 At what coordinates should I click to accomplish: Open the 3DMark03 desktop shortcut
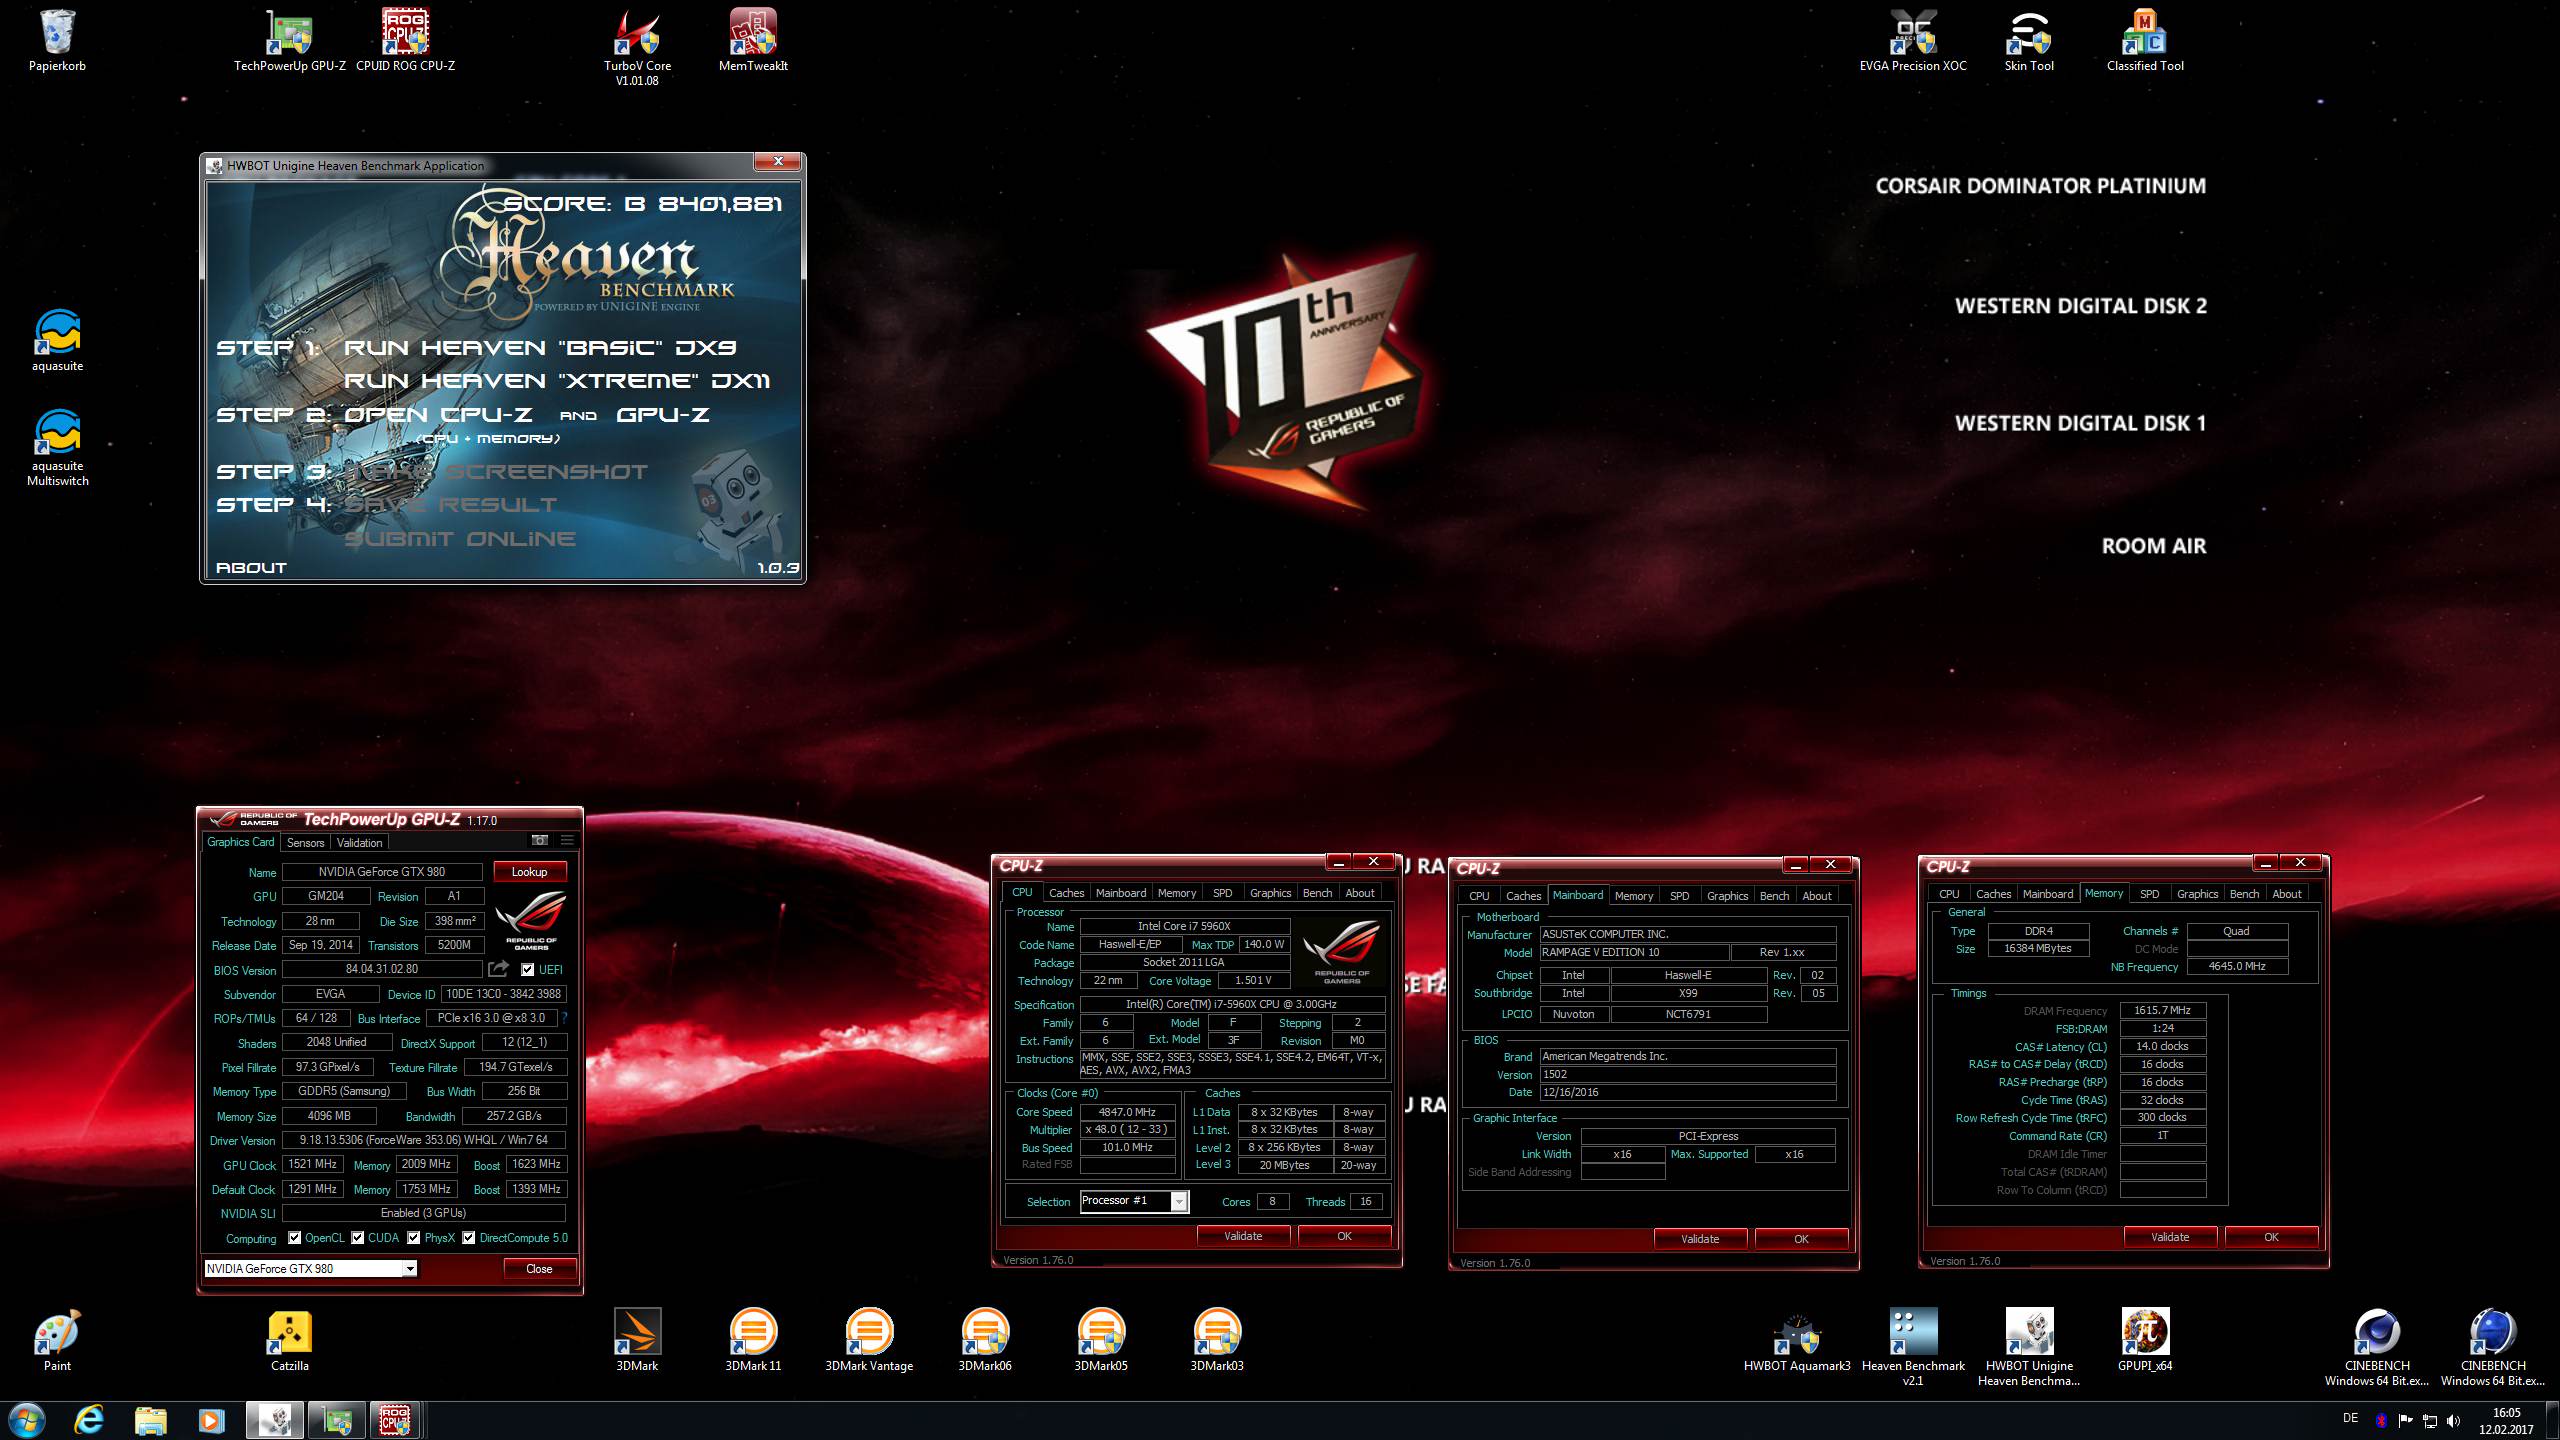pos(1217,1340)
